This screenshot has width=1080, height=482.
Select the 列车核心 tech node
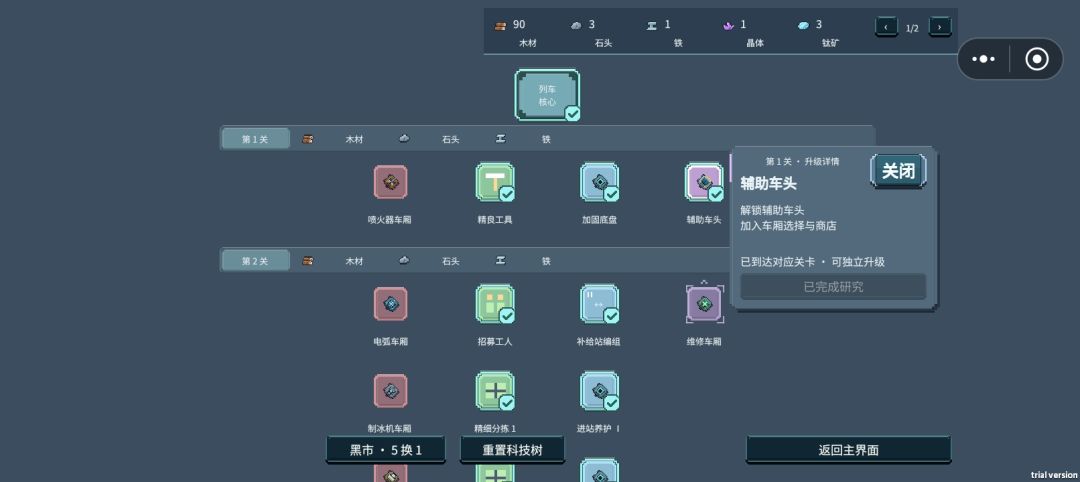(547, 95)
